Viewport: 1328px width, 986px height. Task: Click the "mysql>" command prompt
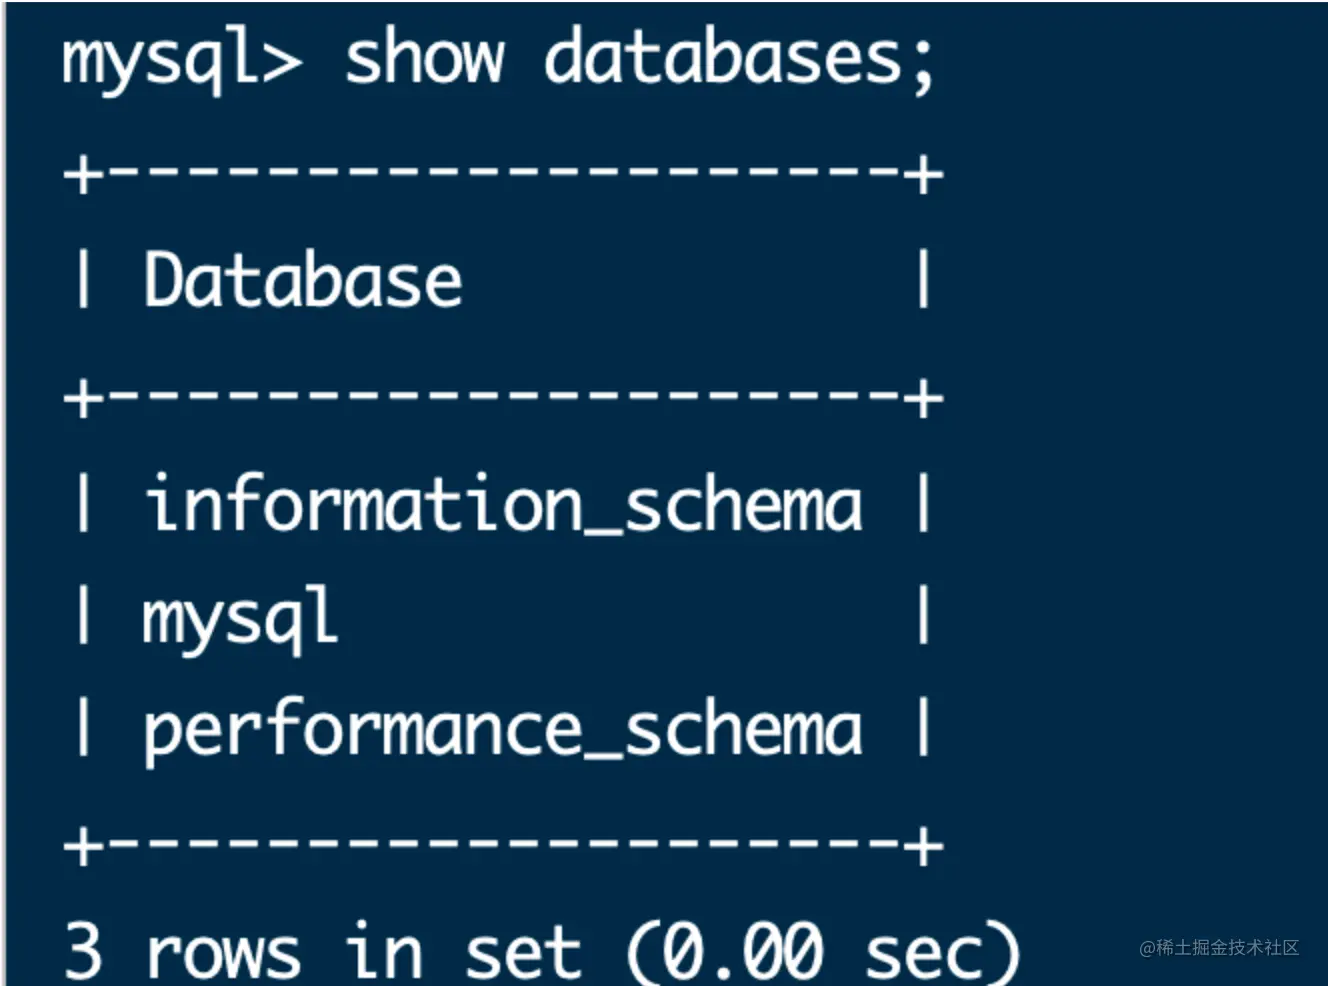180,60
